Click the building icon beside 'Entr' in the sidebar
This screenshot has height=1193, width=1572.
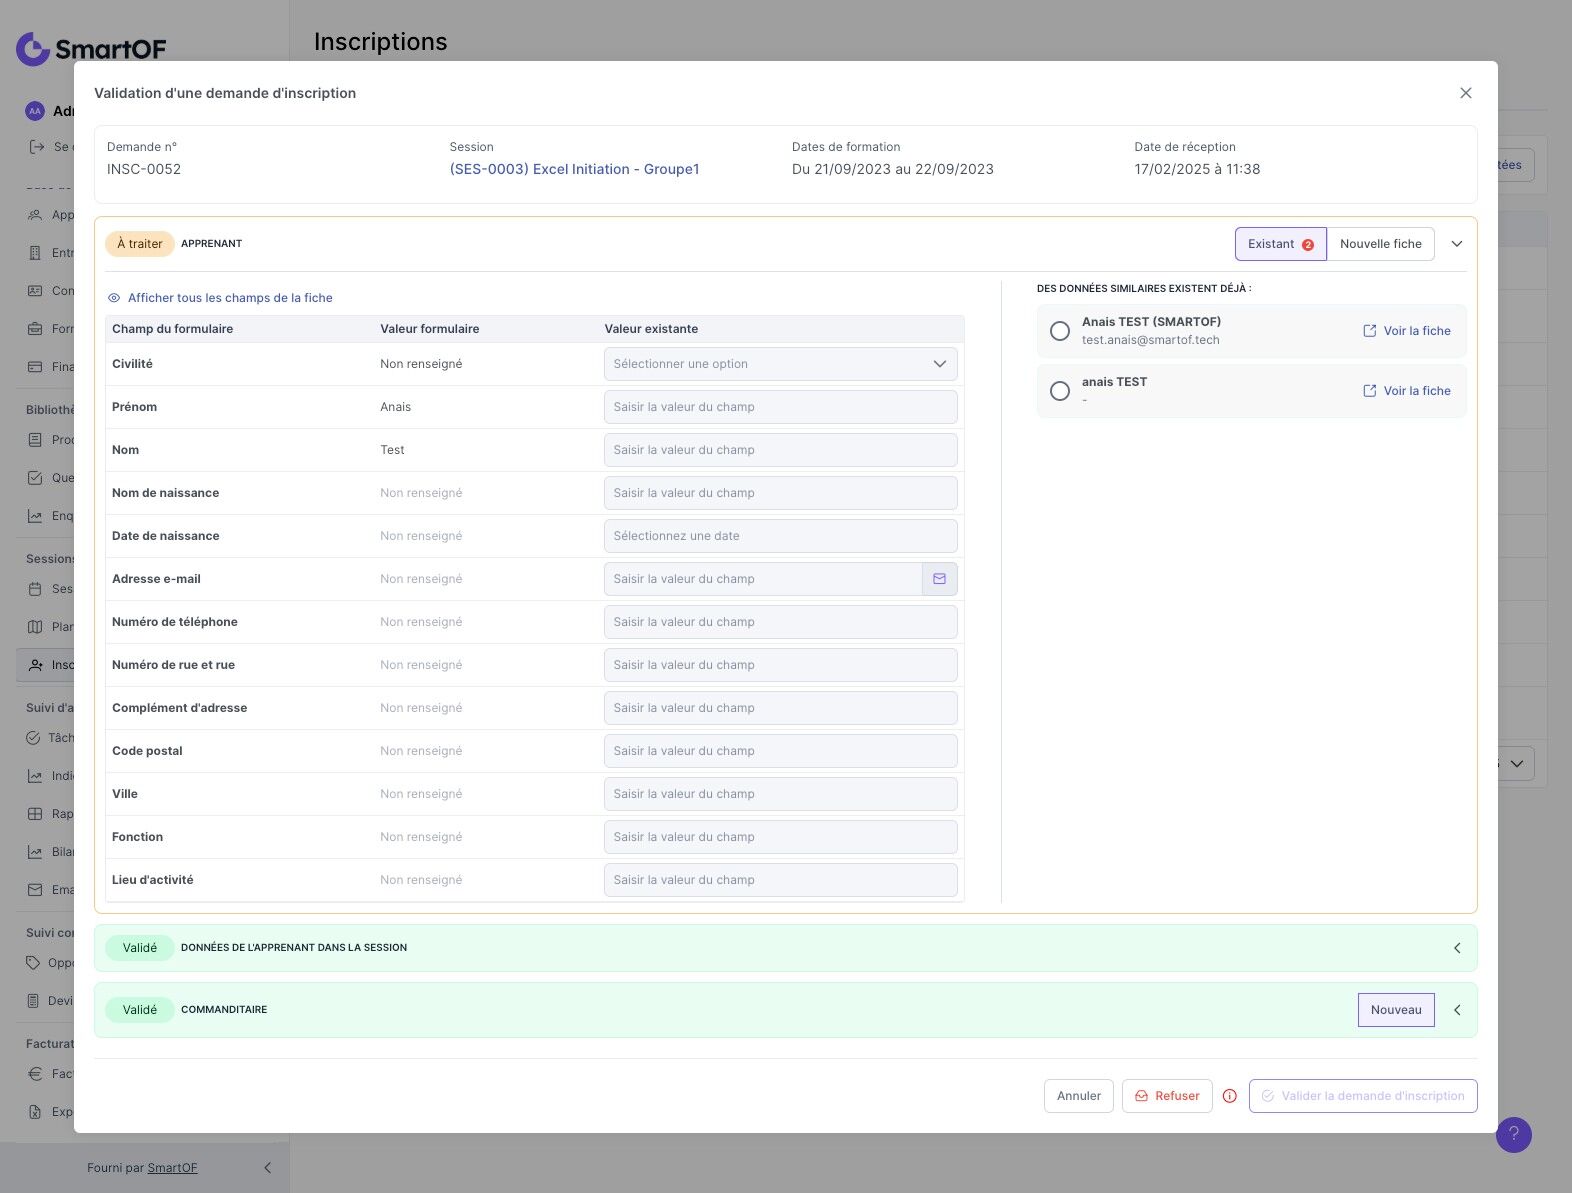click(35, 253)
